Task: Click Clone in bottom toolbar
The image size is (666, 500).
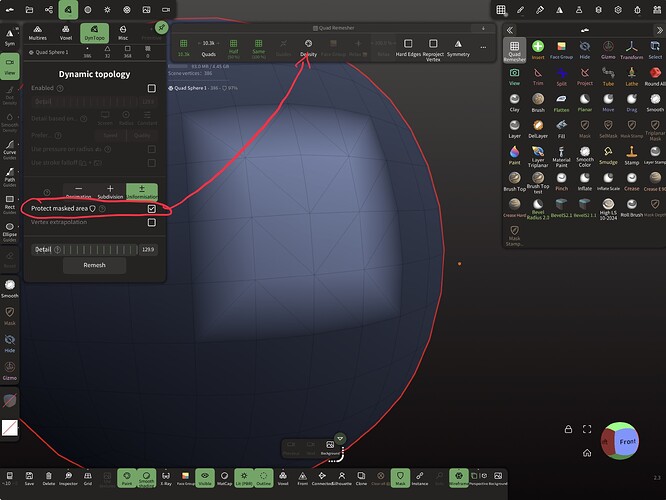Action: pyautogui.click(x=361, y=477)
